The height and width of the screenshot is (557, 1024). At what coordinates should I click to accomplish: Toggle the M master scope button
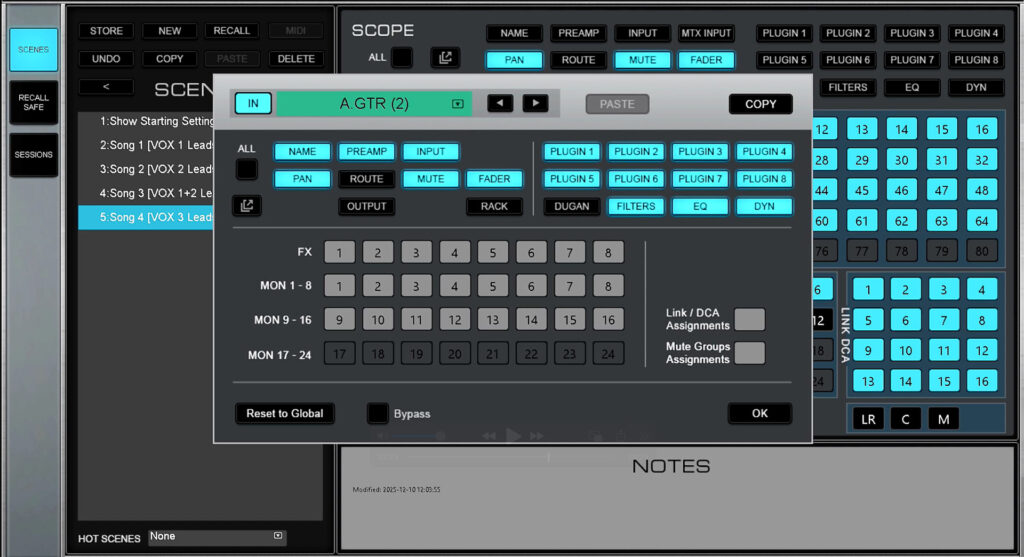point(944,419)
